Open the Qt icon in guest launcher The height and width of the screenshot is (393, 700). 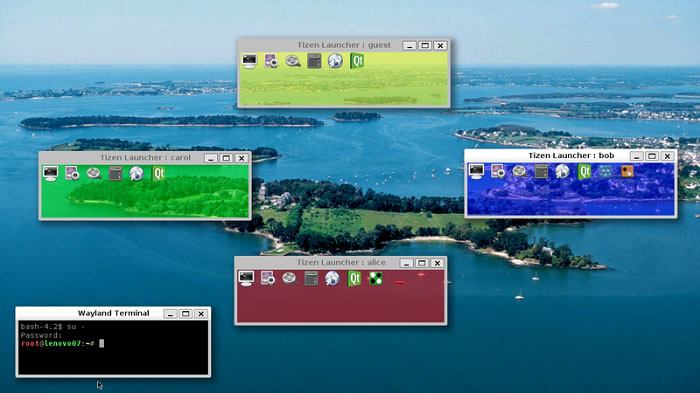357,60
